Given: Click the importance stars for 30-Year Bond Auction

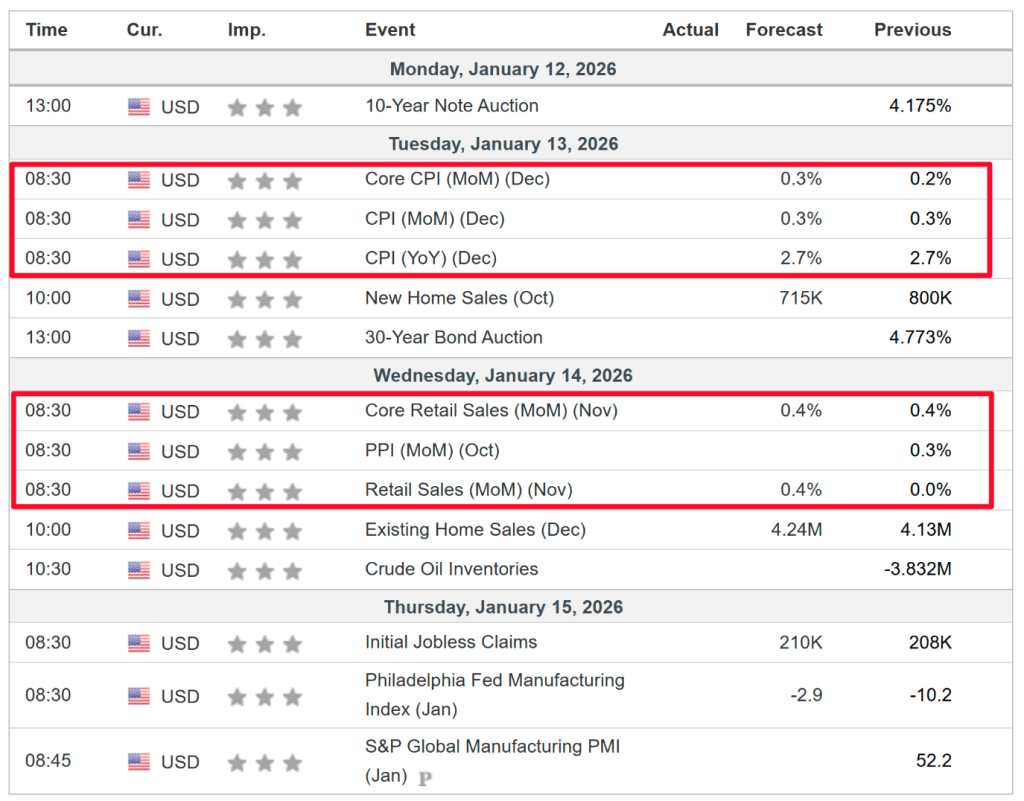Looking at the screenshot, I should click(264, 339).
